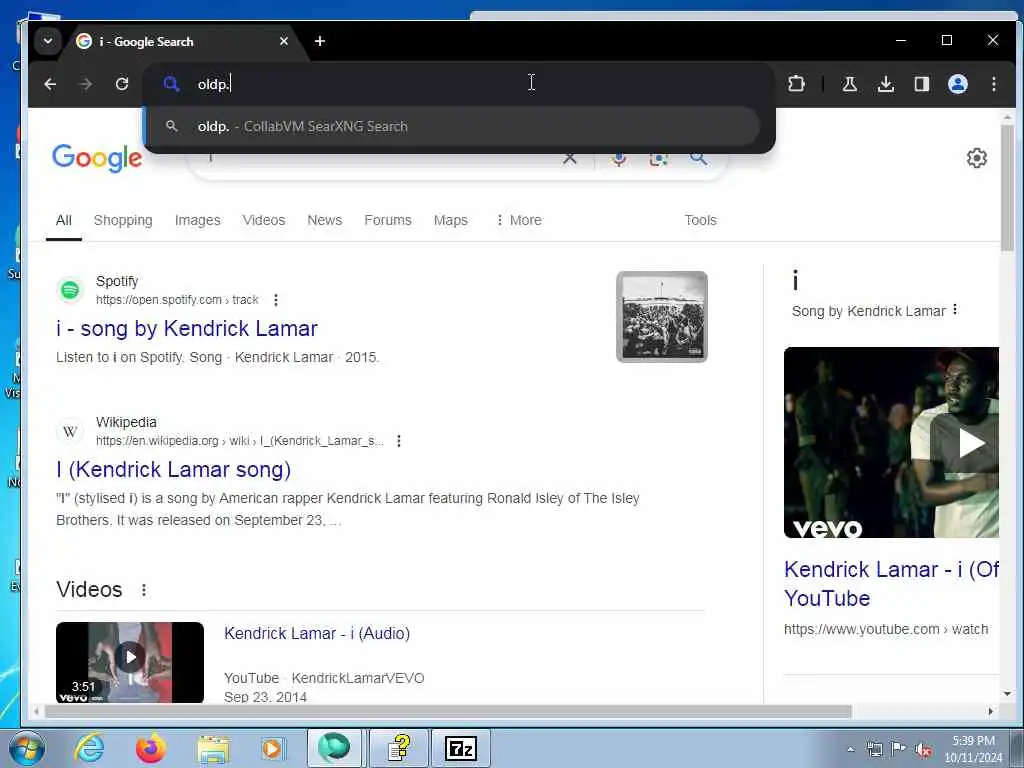Open 'Kendrick Lamar - i (Of' YouTube link
This screenshot has width=1024, height=768.
[891, 584]
